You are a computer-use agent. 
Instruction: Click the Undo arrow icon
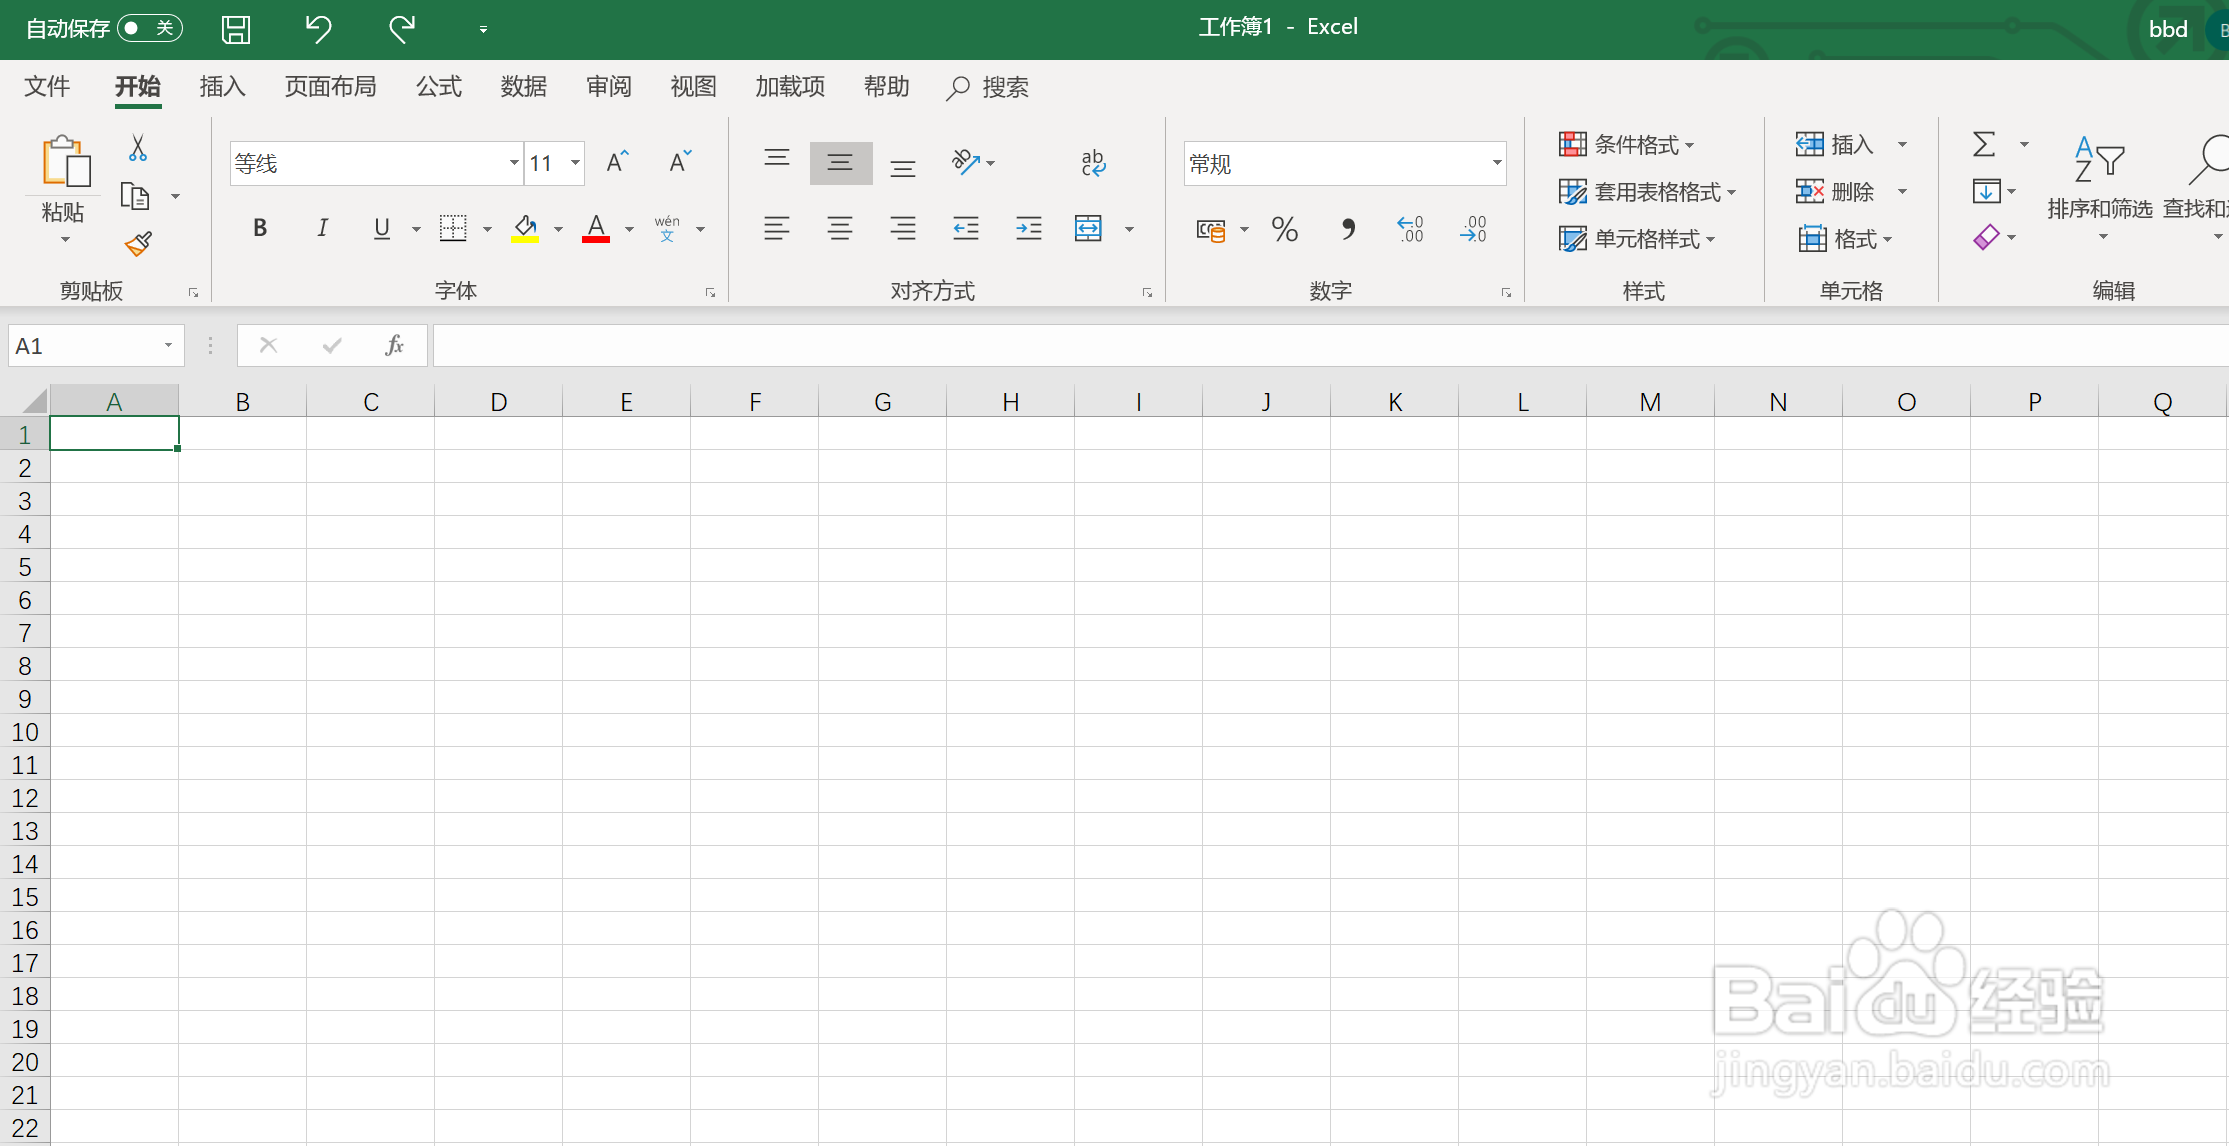[x=318, y=29]
